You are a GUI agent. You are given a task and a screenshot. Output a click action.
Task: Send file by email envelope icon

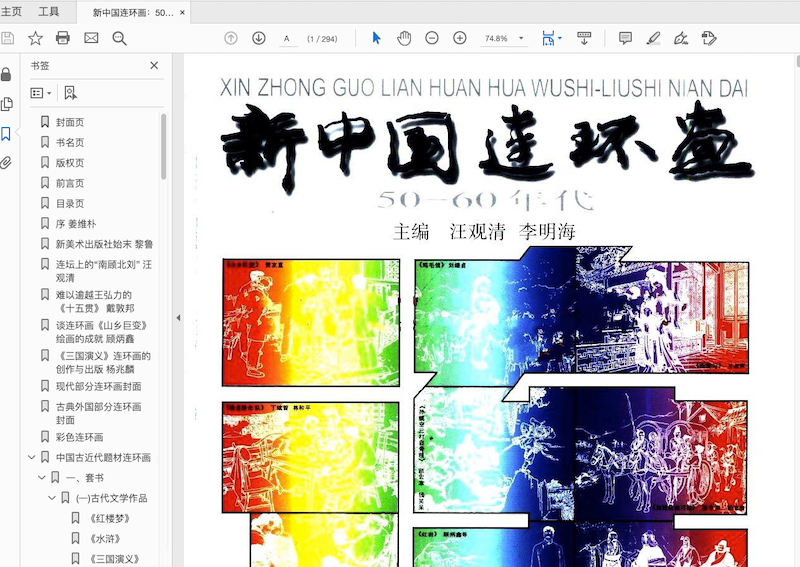point(91,38)
